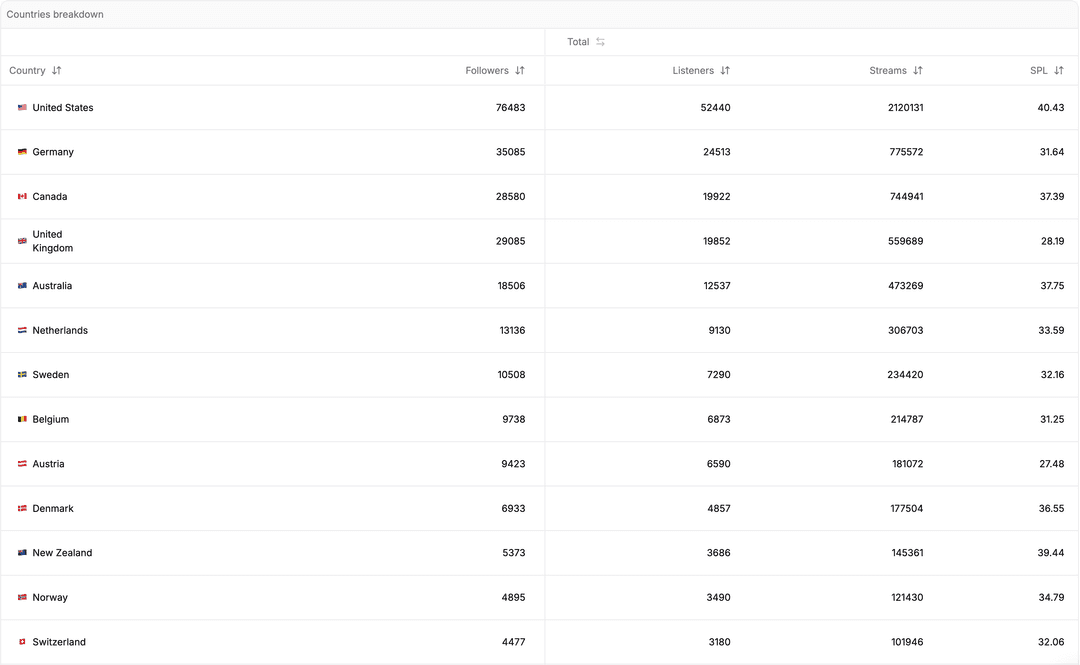Toggle sort order on the Followers column

[520, 70]
